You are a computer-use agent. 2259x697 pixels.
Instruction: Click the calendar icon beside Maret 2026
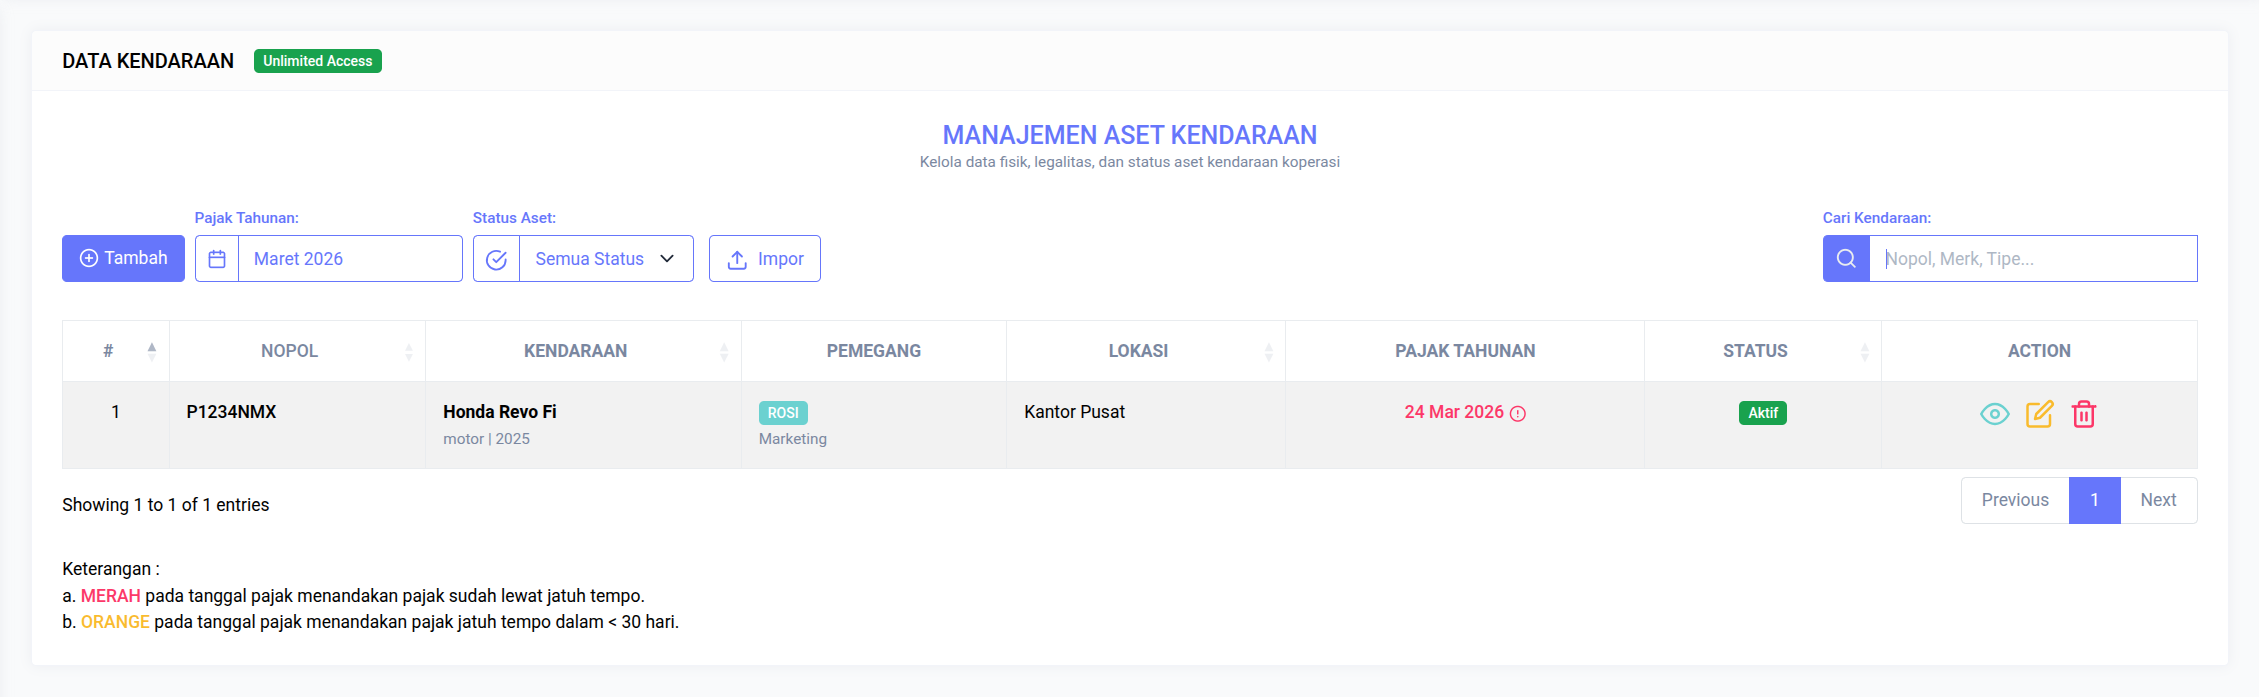(x=217, y=259)
